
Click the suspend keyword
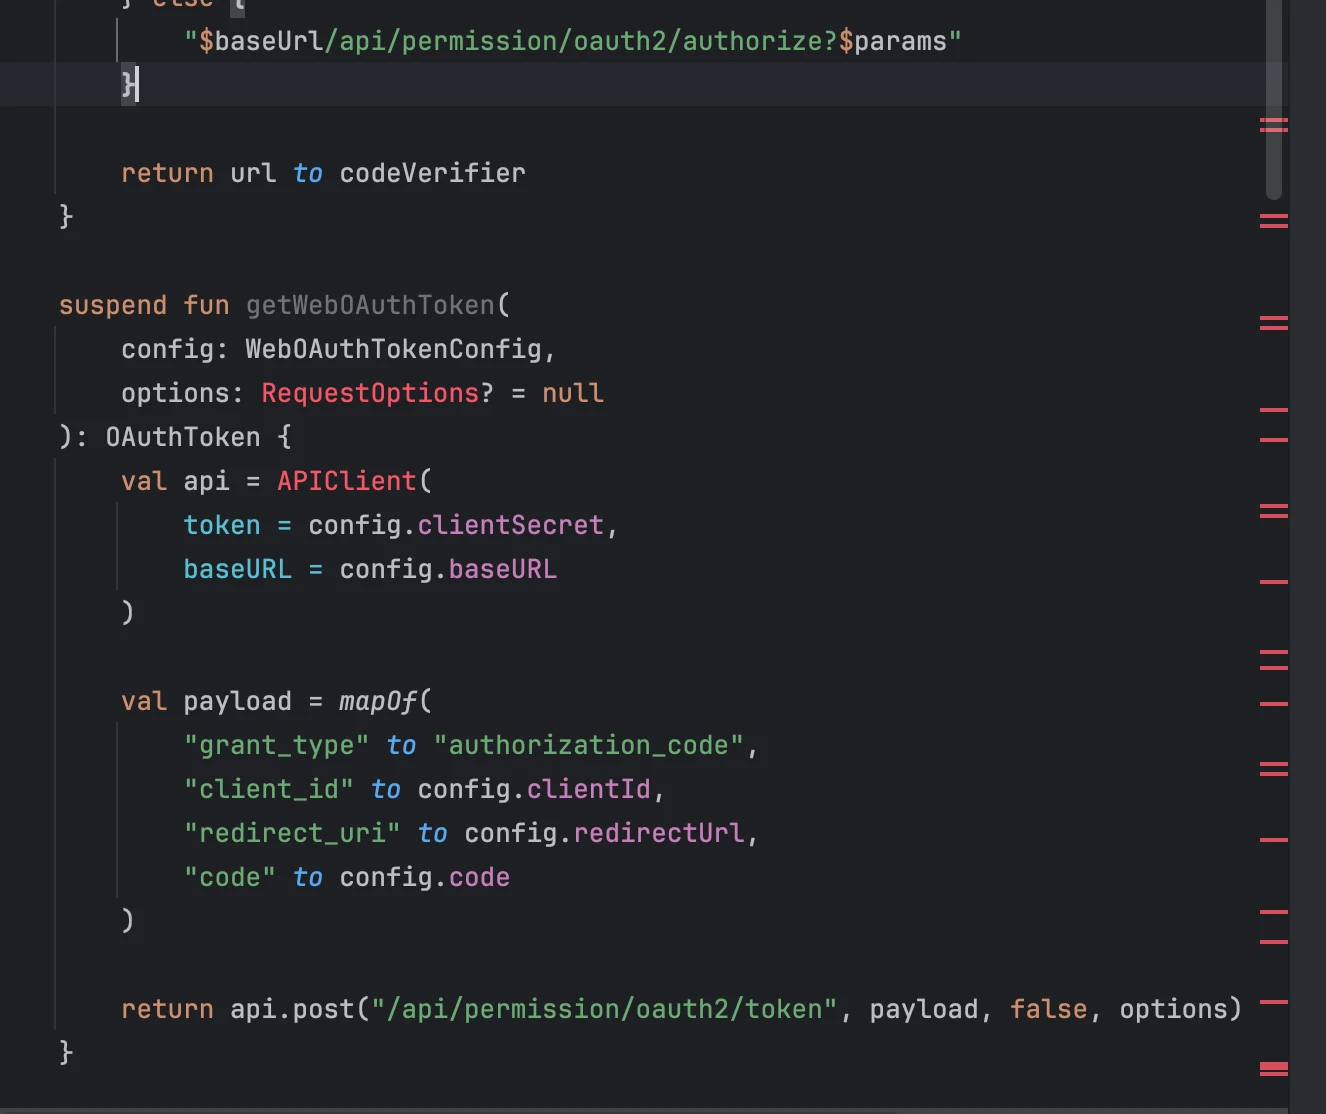click(x=112, y=305)
